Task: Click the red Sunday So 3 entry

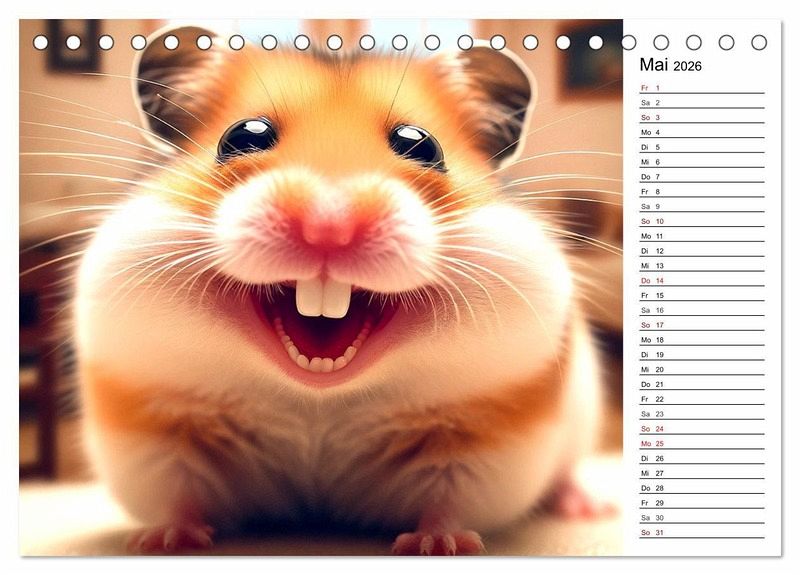Action: pos(701,117)
